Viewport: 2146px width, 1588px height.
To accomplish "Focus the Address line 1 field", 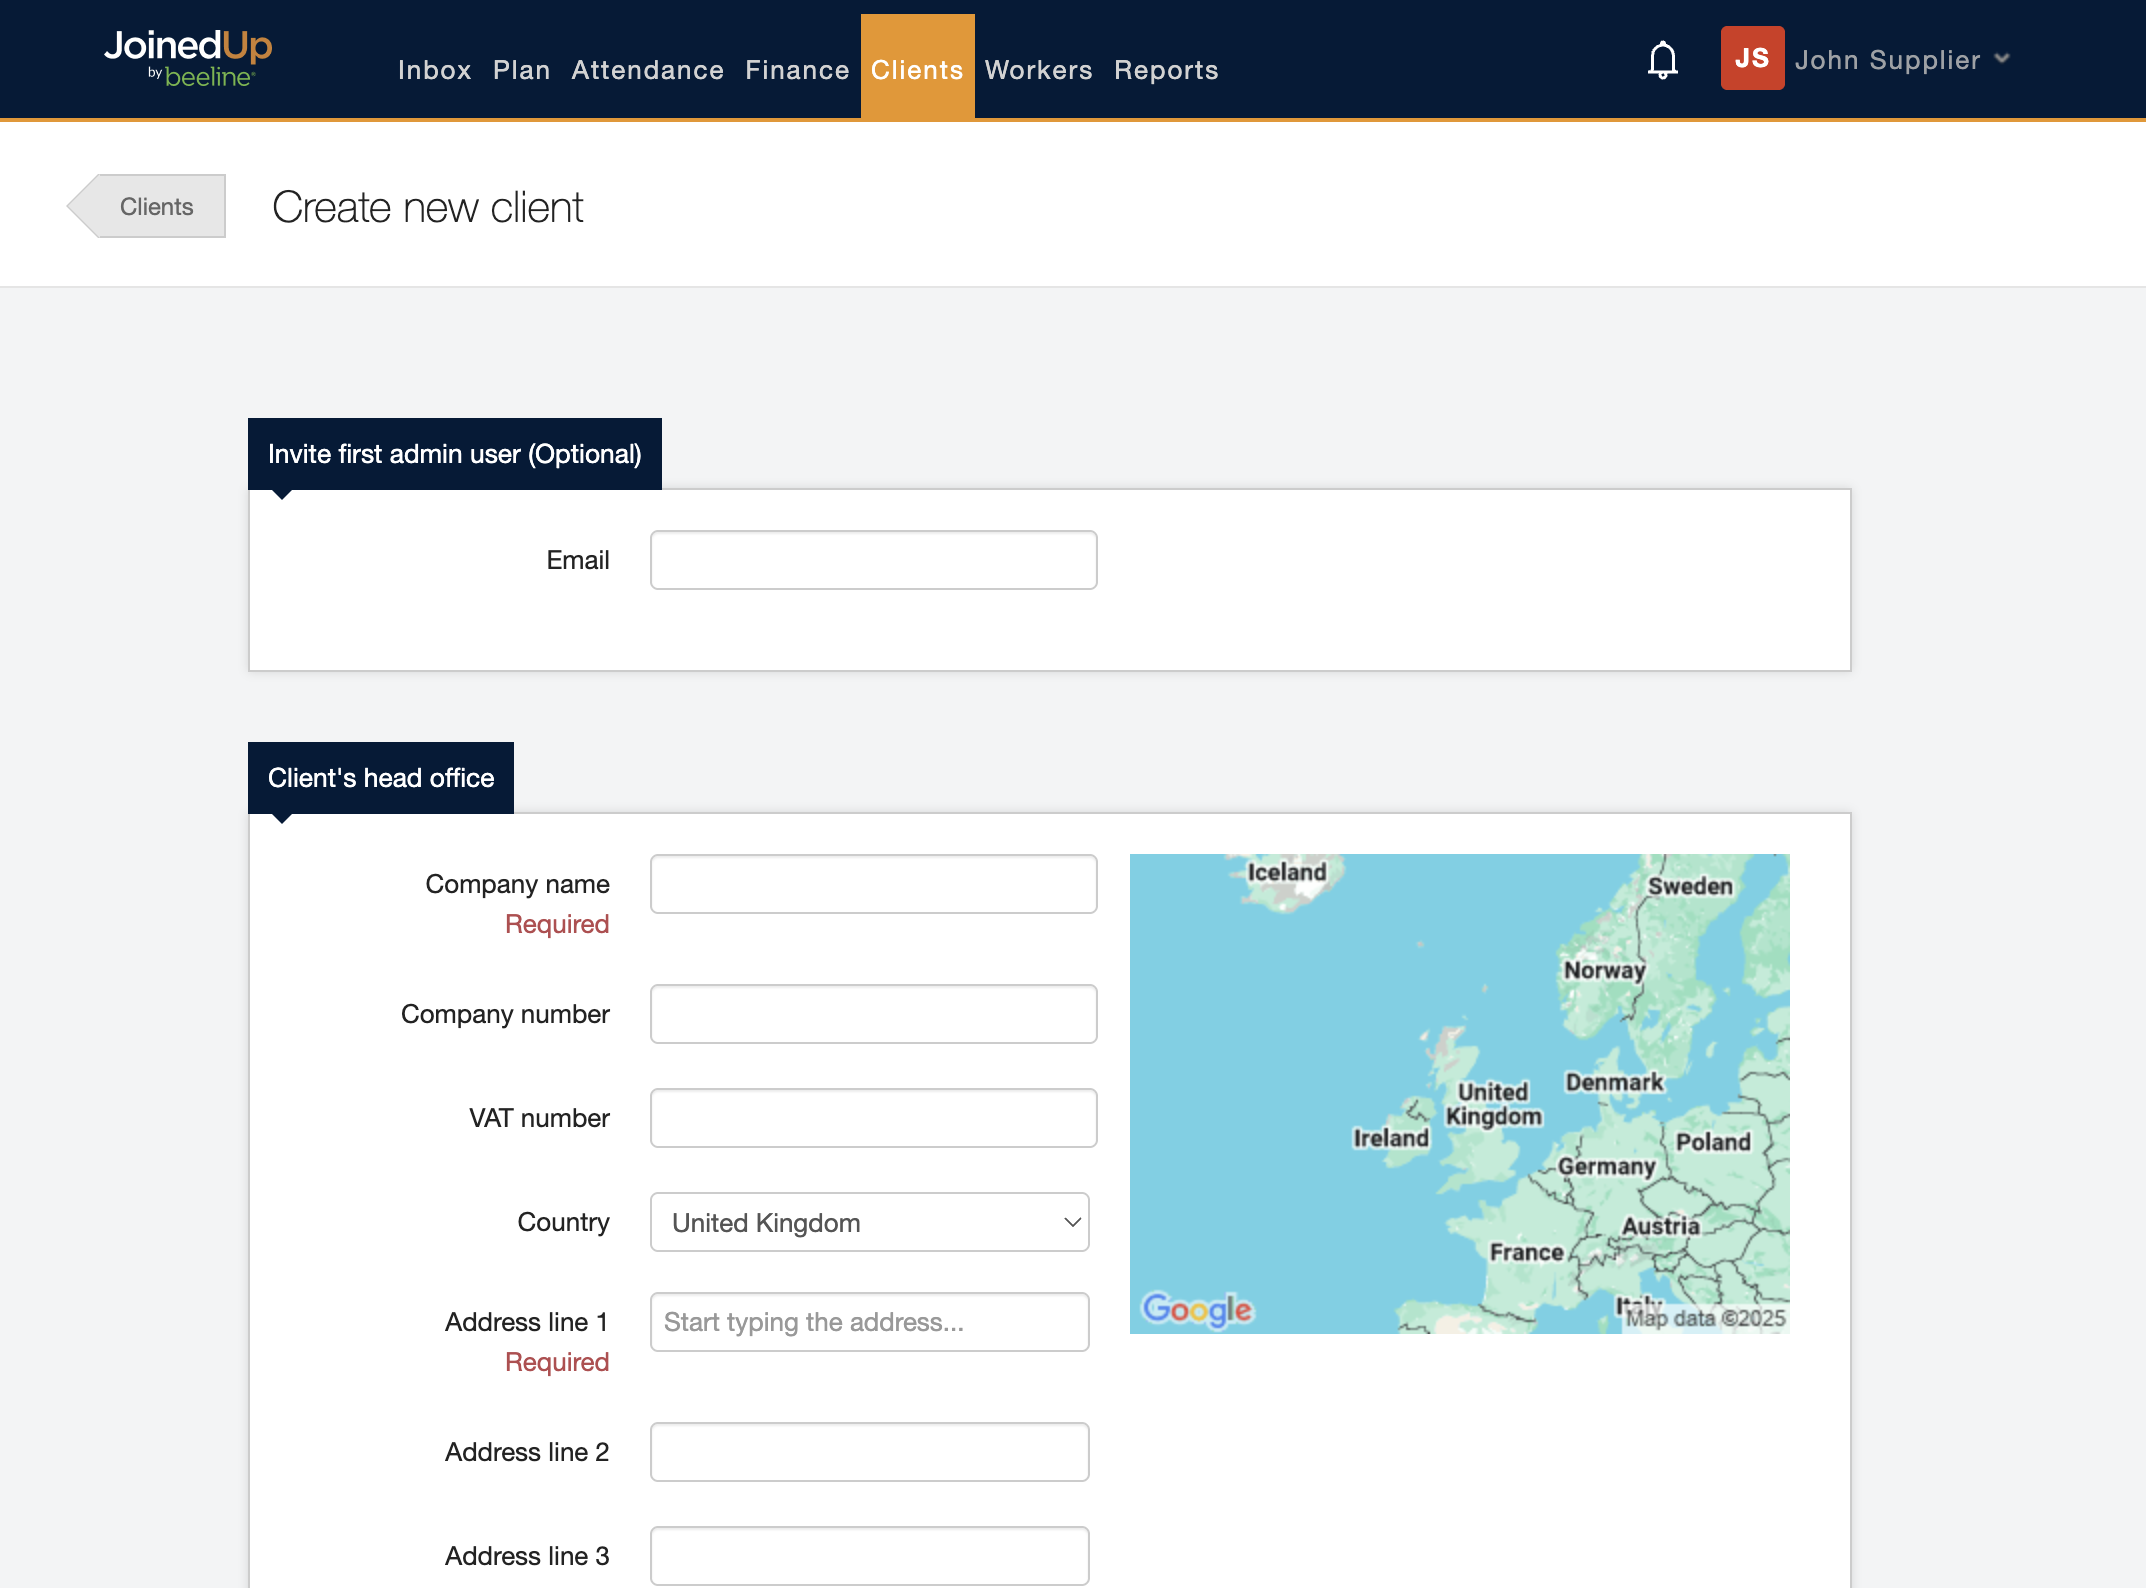I will [869, 1322].
